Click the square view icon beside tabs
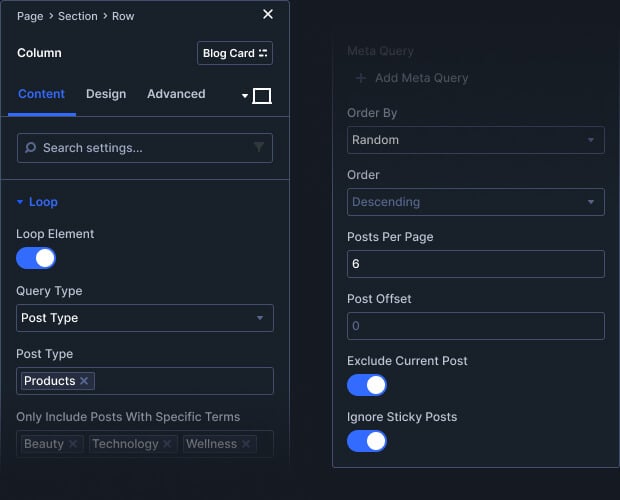620x500 pixels. tap(262, 96)
